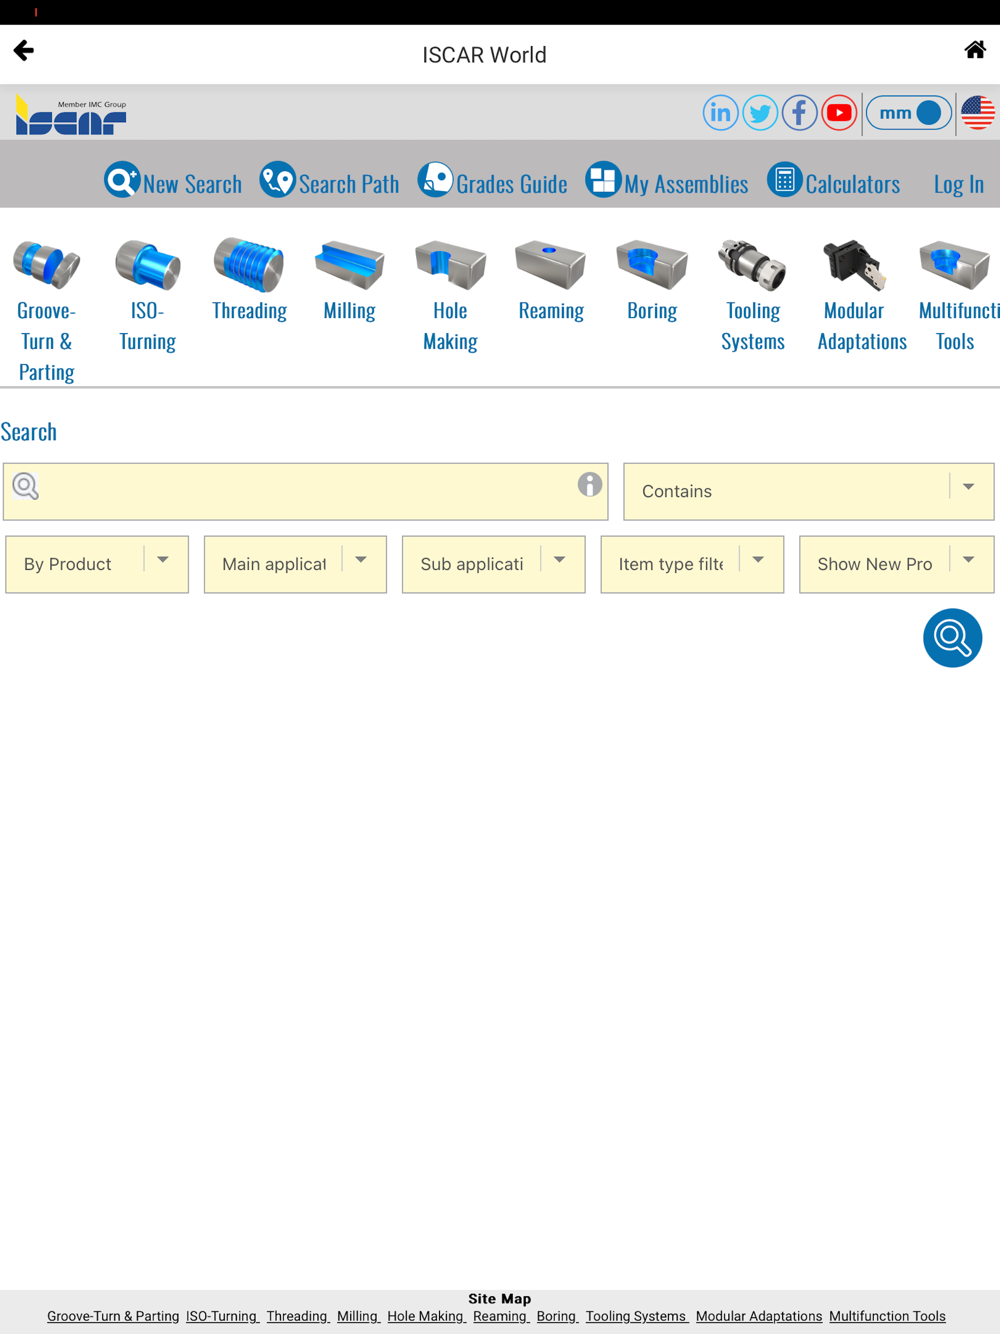Screen dimensions: 1000x1334
Task: Open Threading site map link
Action: pos(298,1316)
